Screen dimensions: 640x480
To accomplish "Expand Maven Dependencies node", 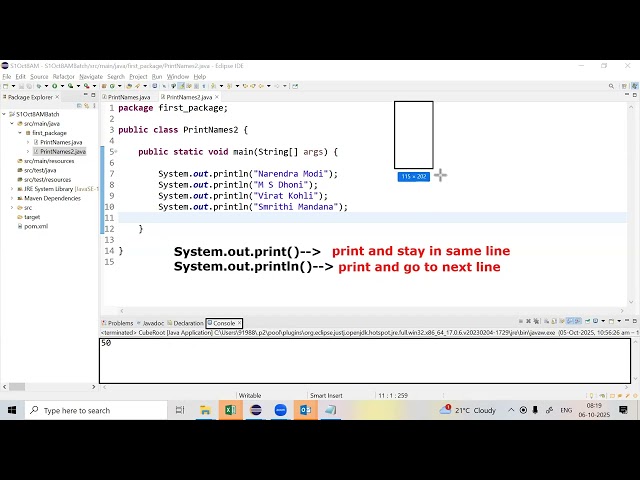I will coord(12,198).
